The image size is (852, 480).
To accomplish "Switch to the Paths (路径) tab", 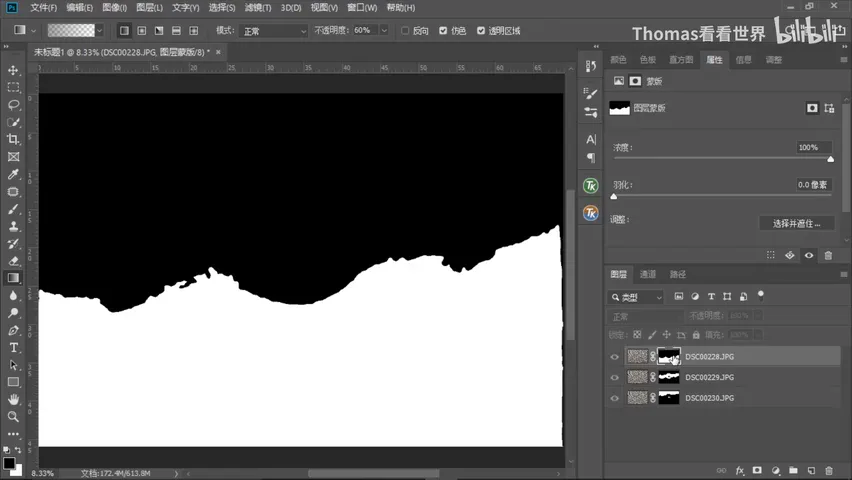I will pyautogui.click(x=678, y=275).
